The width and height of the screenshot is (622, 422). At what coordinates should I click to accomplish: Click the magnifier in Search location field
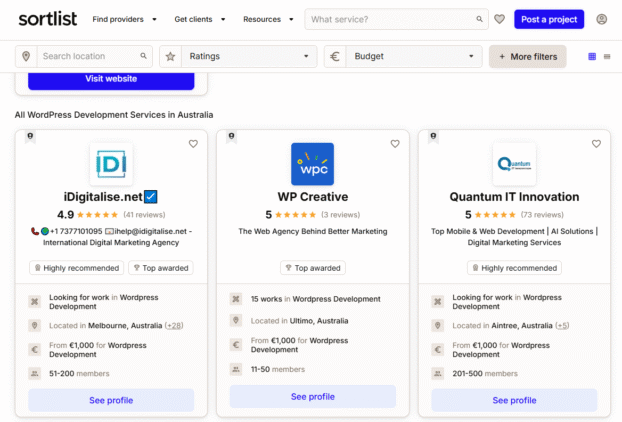144,56
